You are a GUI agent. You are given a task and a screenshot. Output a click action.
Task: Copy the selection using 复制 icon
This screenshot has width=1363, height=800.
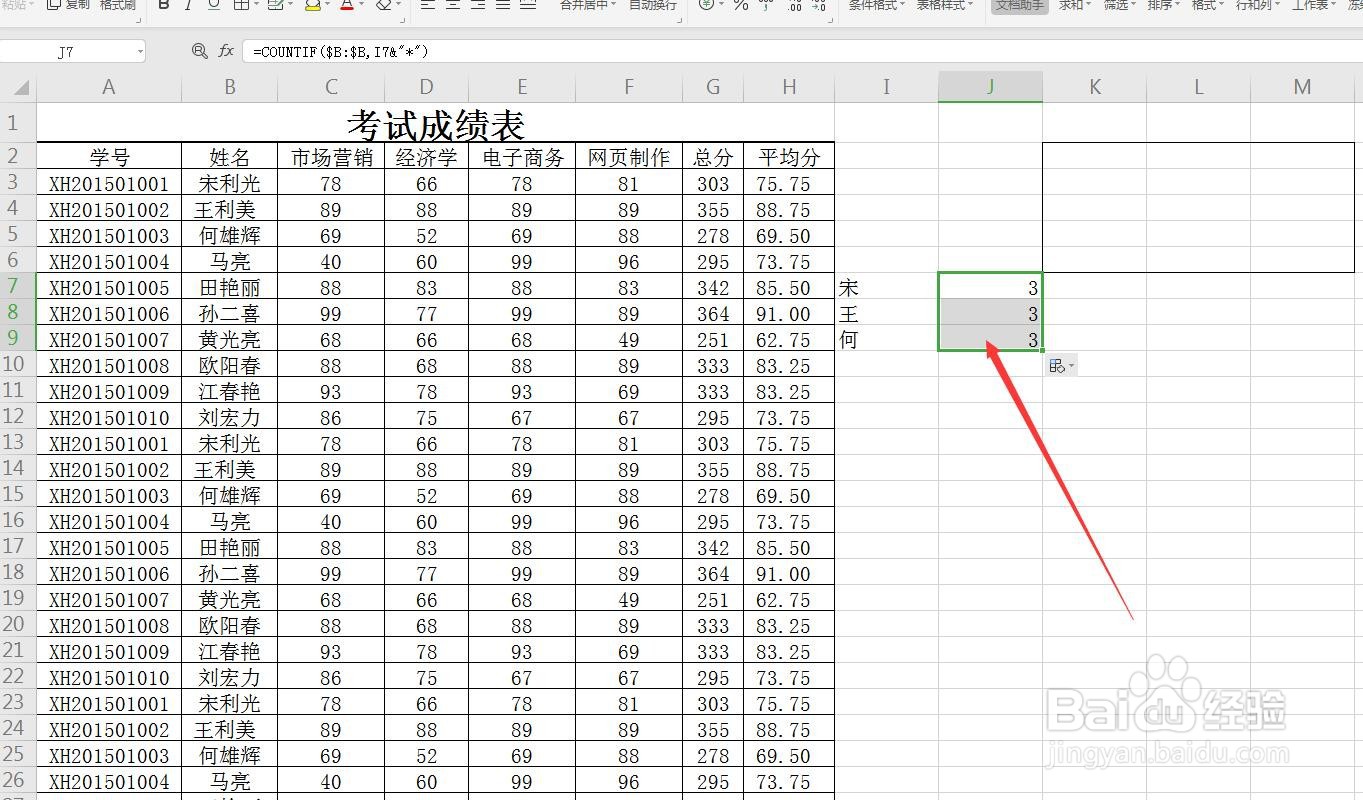(55, 8)
